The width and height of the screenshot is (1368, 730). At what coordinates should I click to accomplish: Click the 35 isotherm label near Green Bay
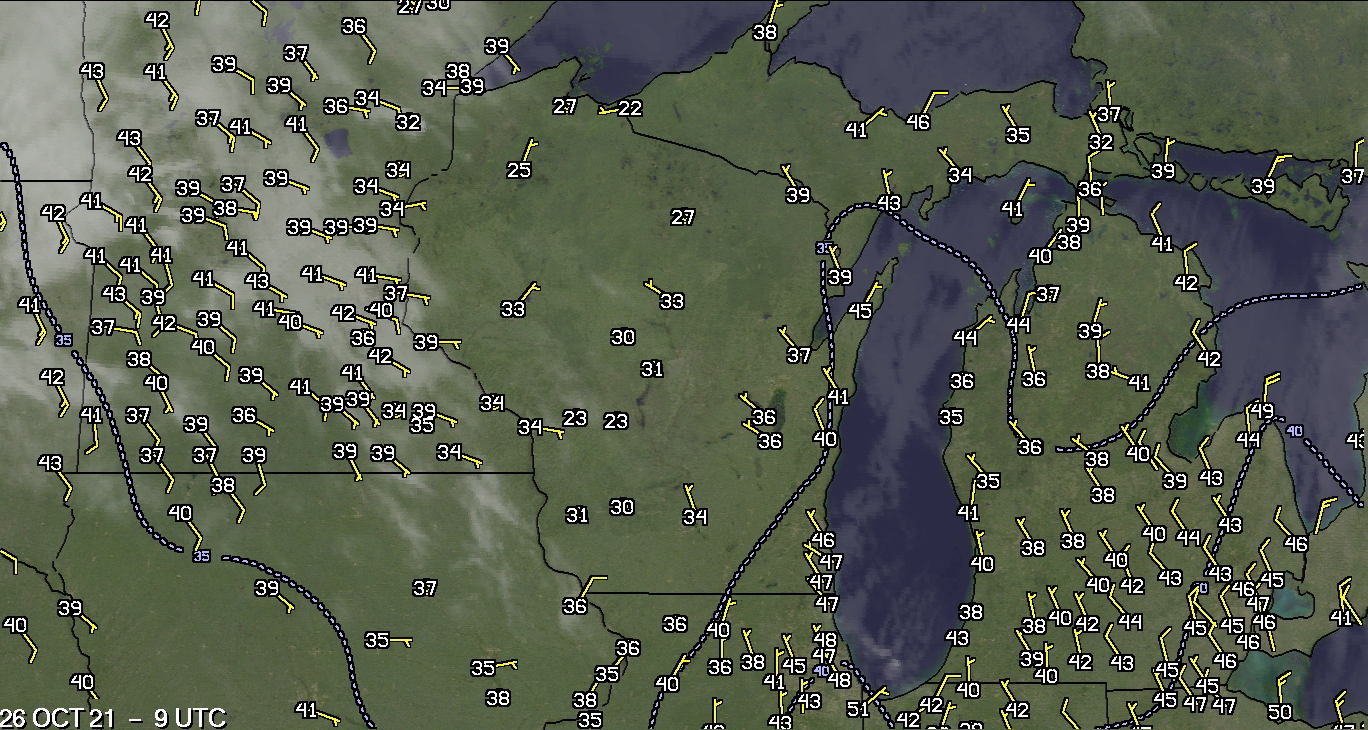pos(823,248)
